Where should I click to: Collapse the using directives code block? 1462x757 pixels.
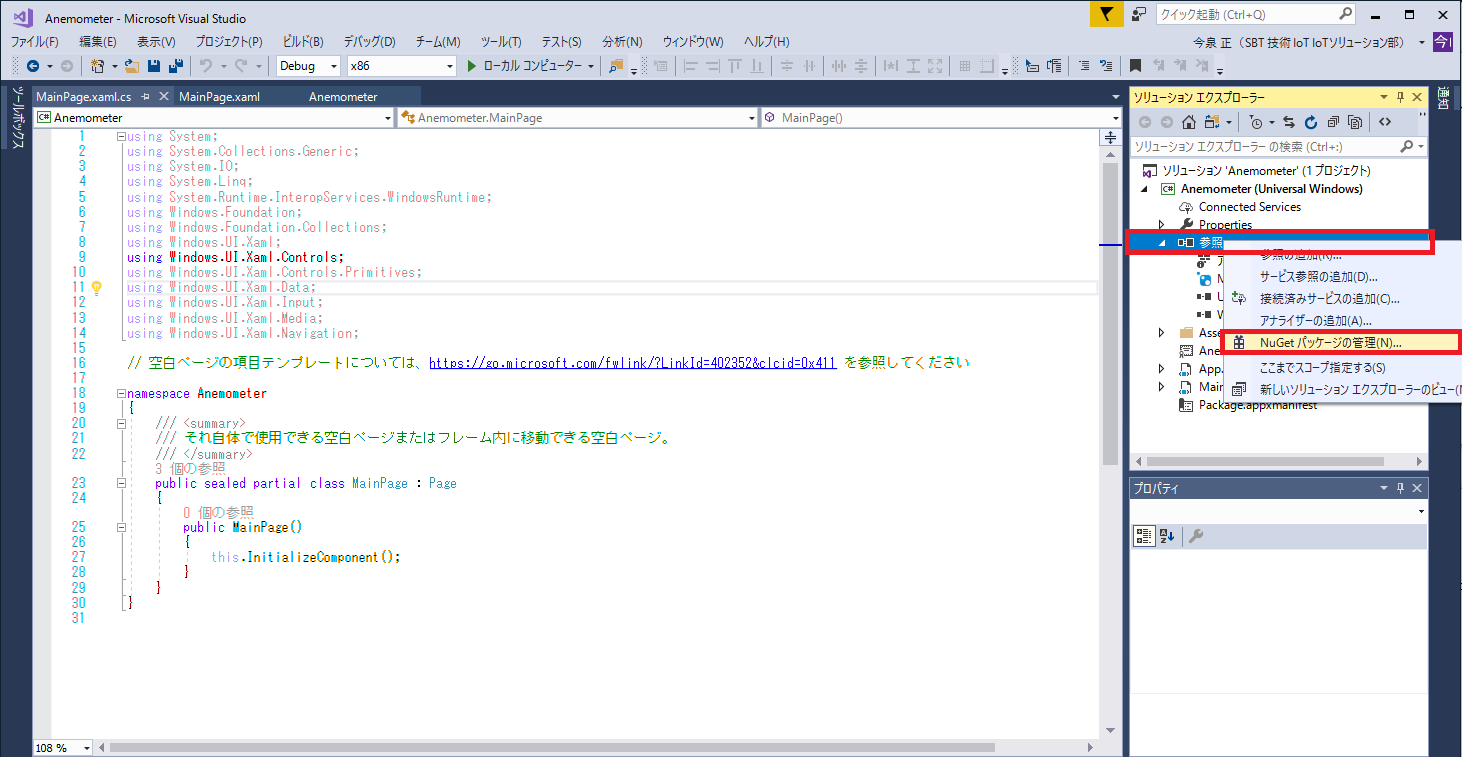(121, 136)
